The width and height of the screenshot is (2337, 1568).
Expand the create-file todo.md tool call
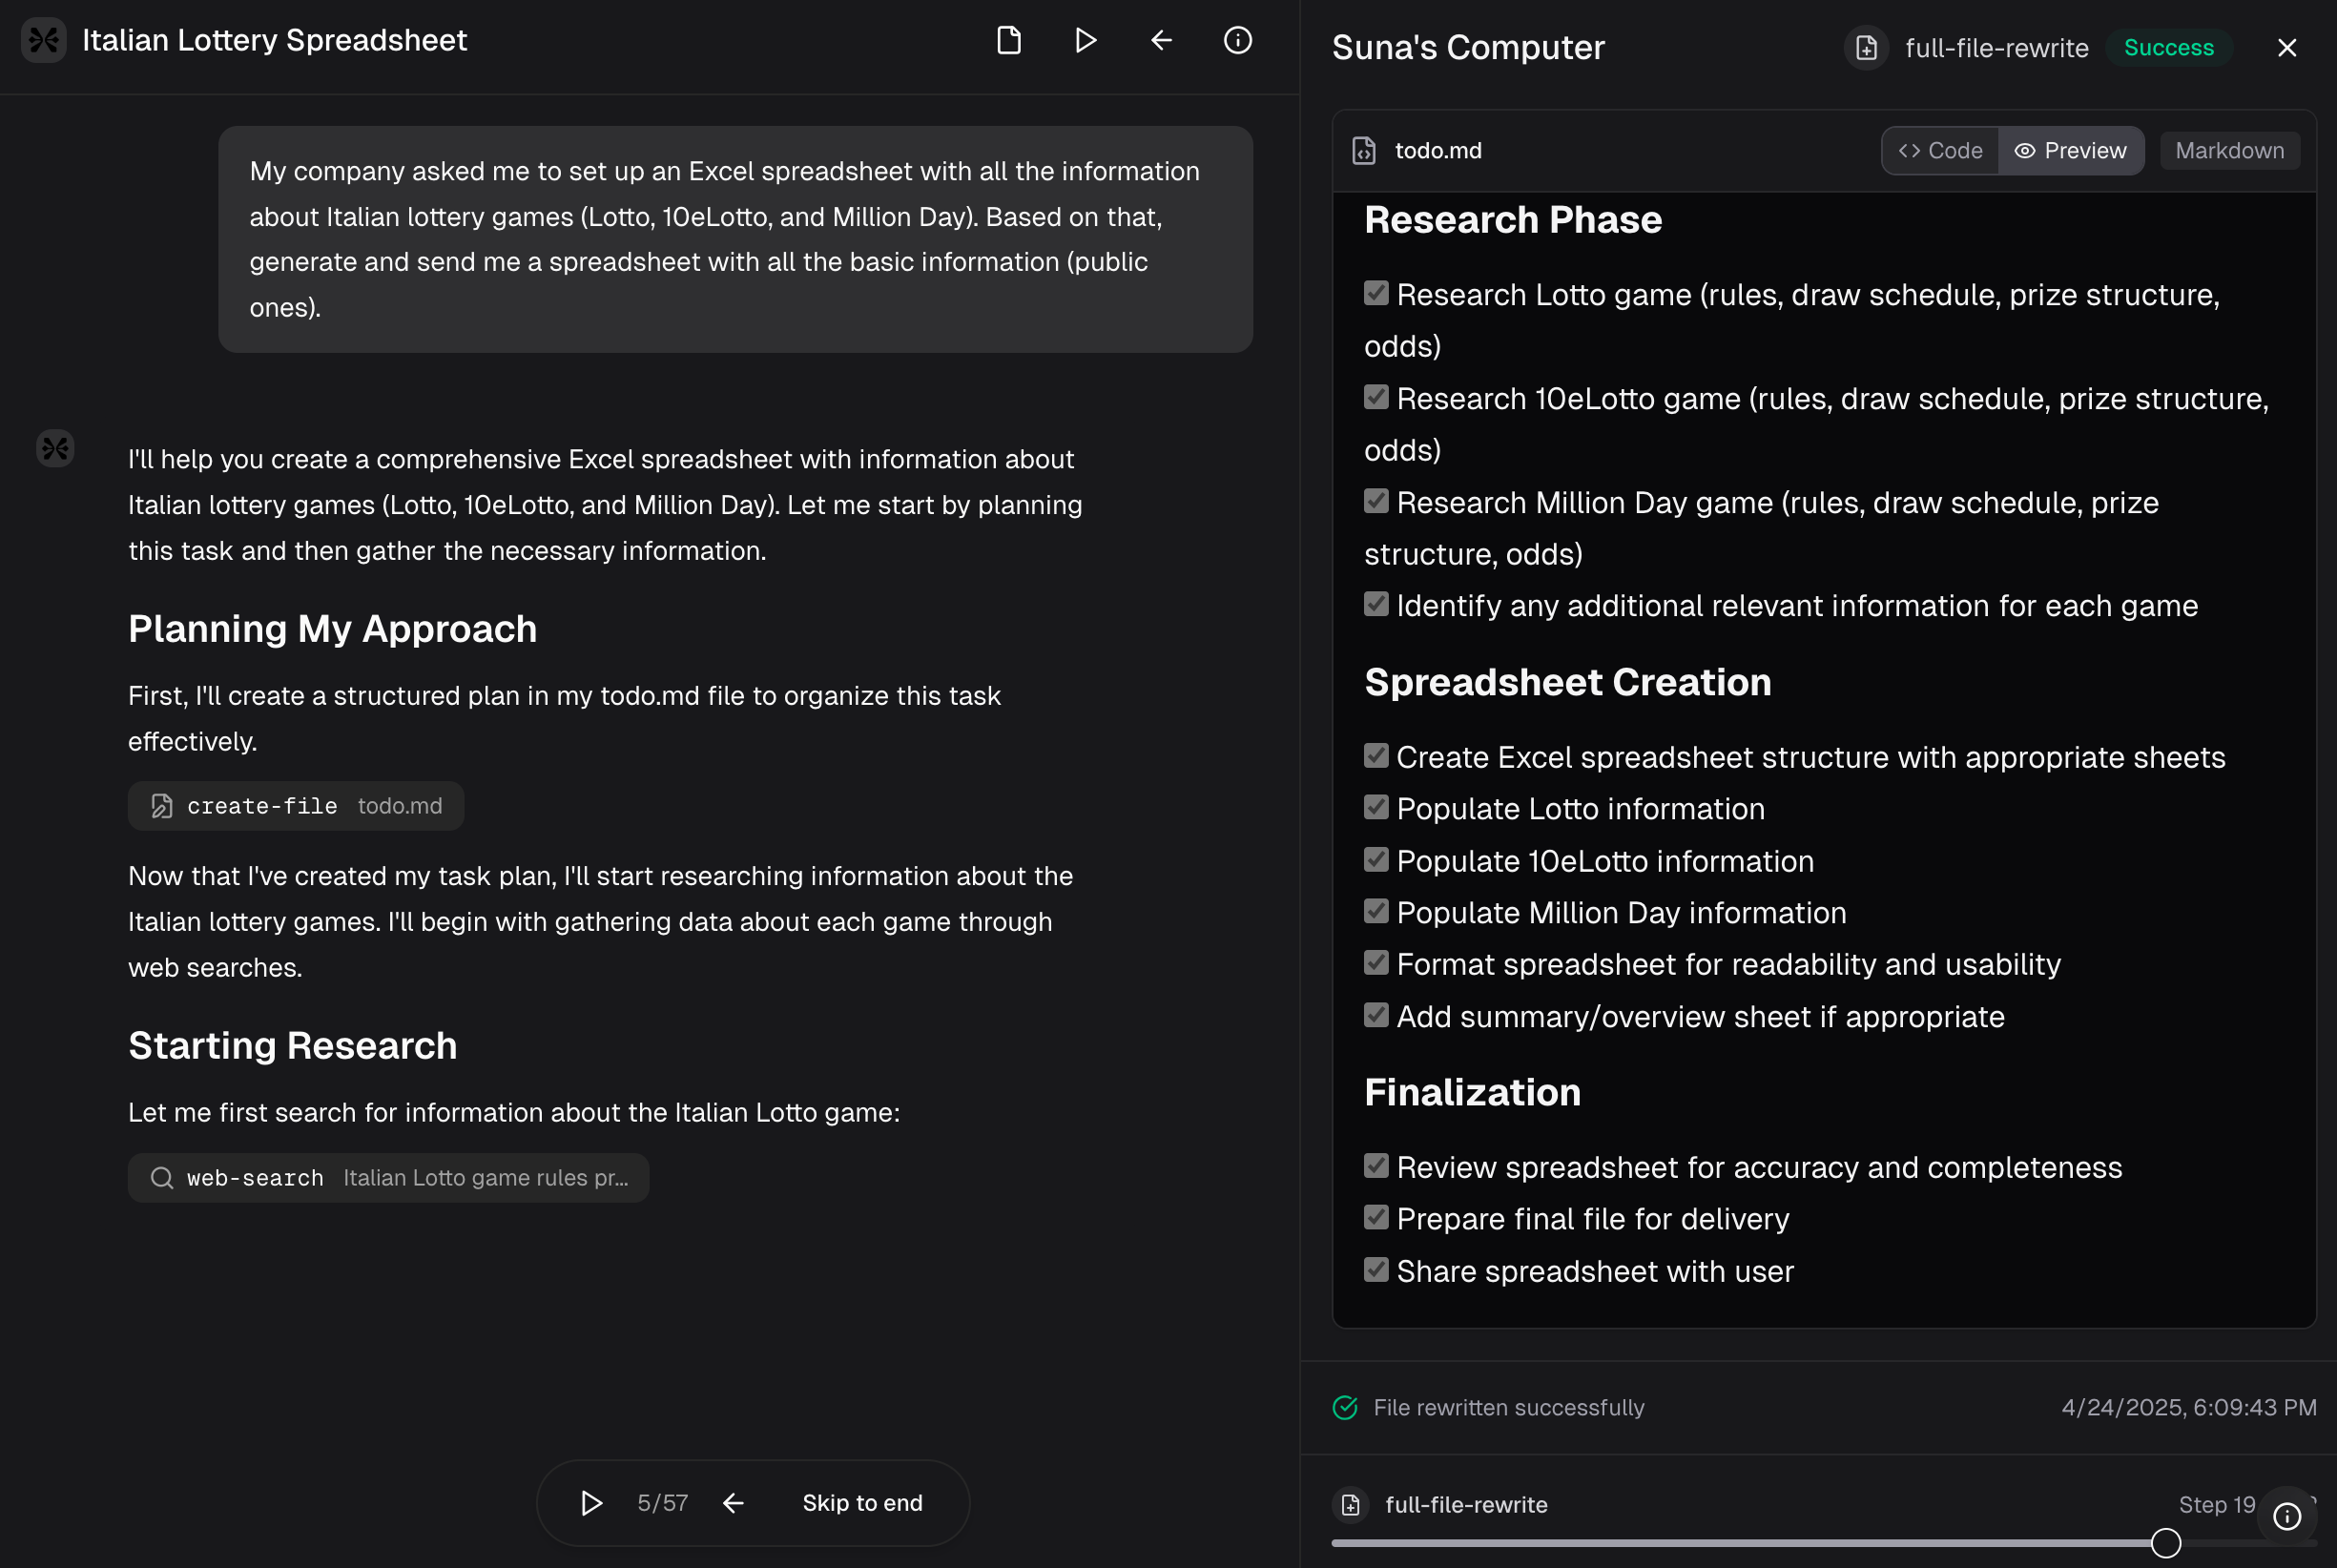(x=296, y=806)
